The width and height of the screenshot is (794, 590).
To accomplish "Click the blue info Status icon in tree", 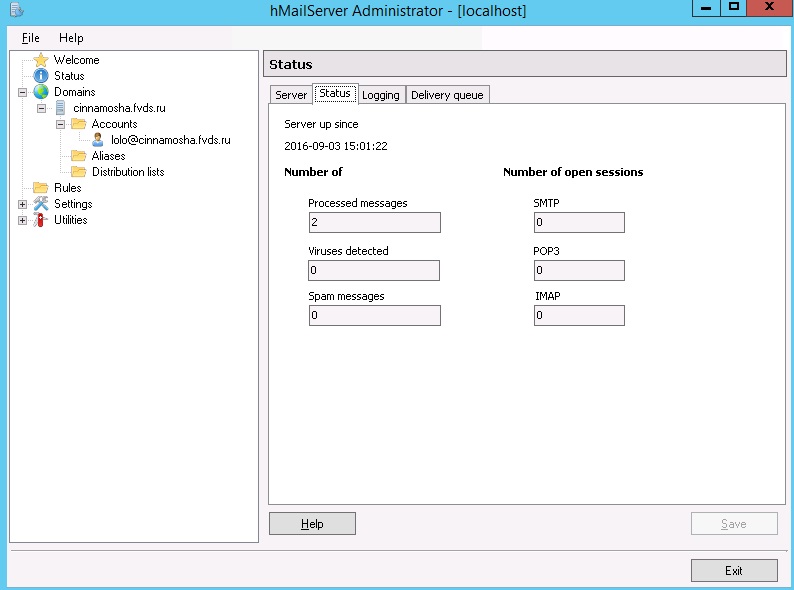I will click(41, 76).
